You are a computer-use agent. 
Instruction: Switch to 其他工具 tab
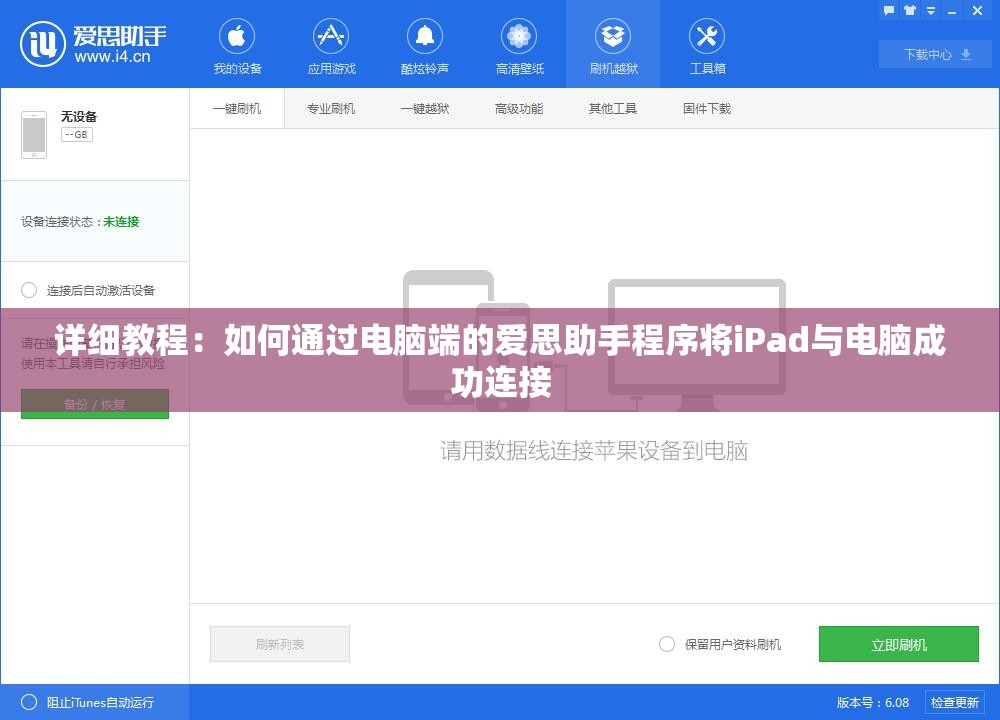tap(613, 108)
